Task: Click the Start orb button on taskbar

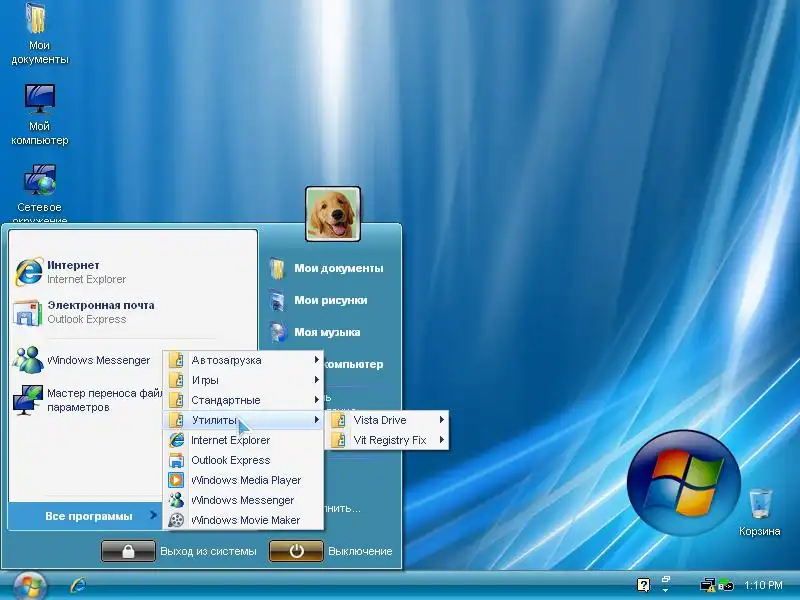Action: (x=30, y=585)
